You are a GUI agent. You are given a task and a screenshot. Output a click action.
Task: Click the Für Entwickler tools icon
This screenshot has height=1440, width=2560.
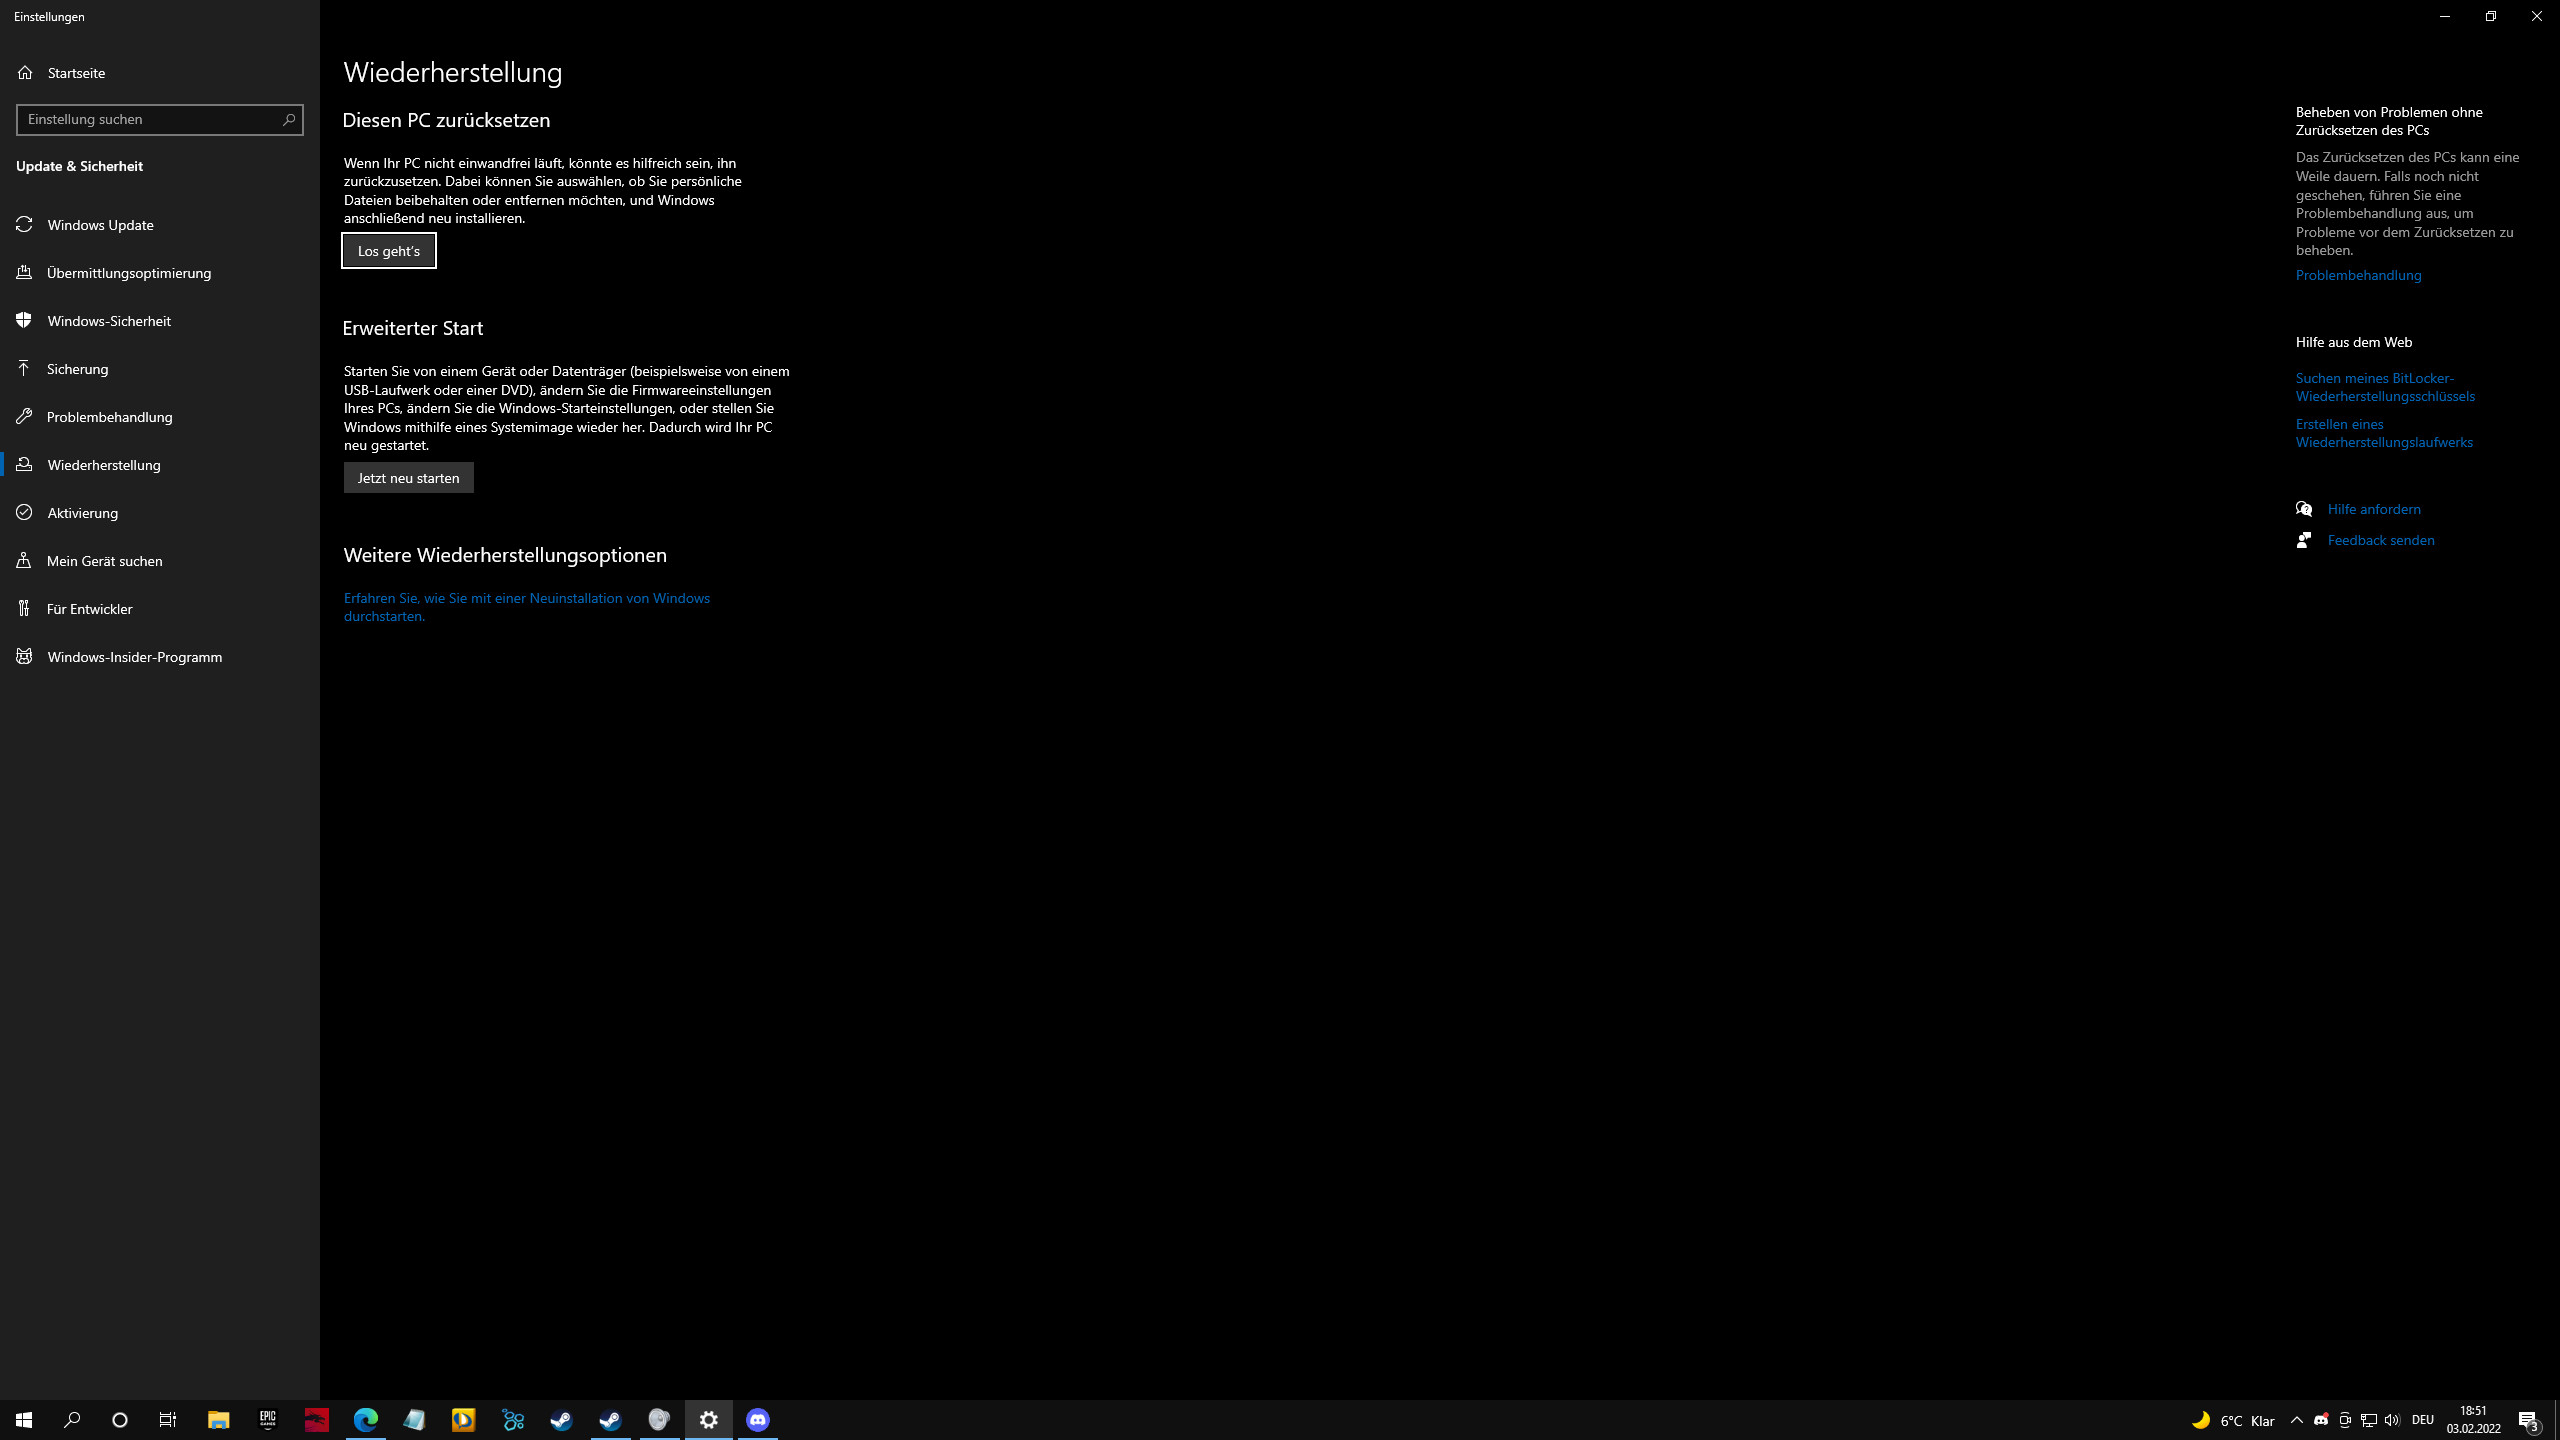click(25, 609)
